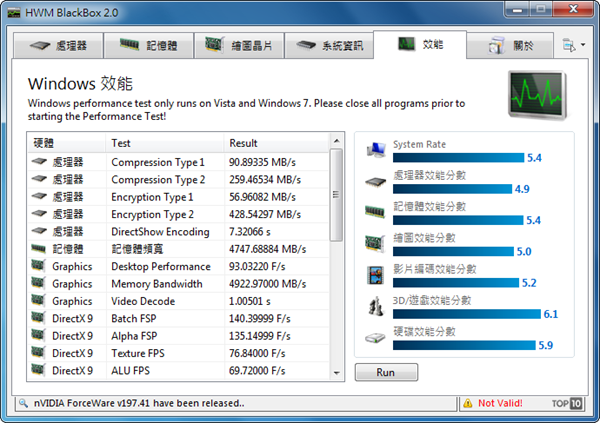The width and height of the screenshot is (600, 423).
Task: Click the graphics icon in Memory Bandwidth row
Action: point(38,283)
